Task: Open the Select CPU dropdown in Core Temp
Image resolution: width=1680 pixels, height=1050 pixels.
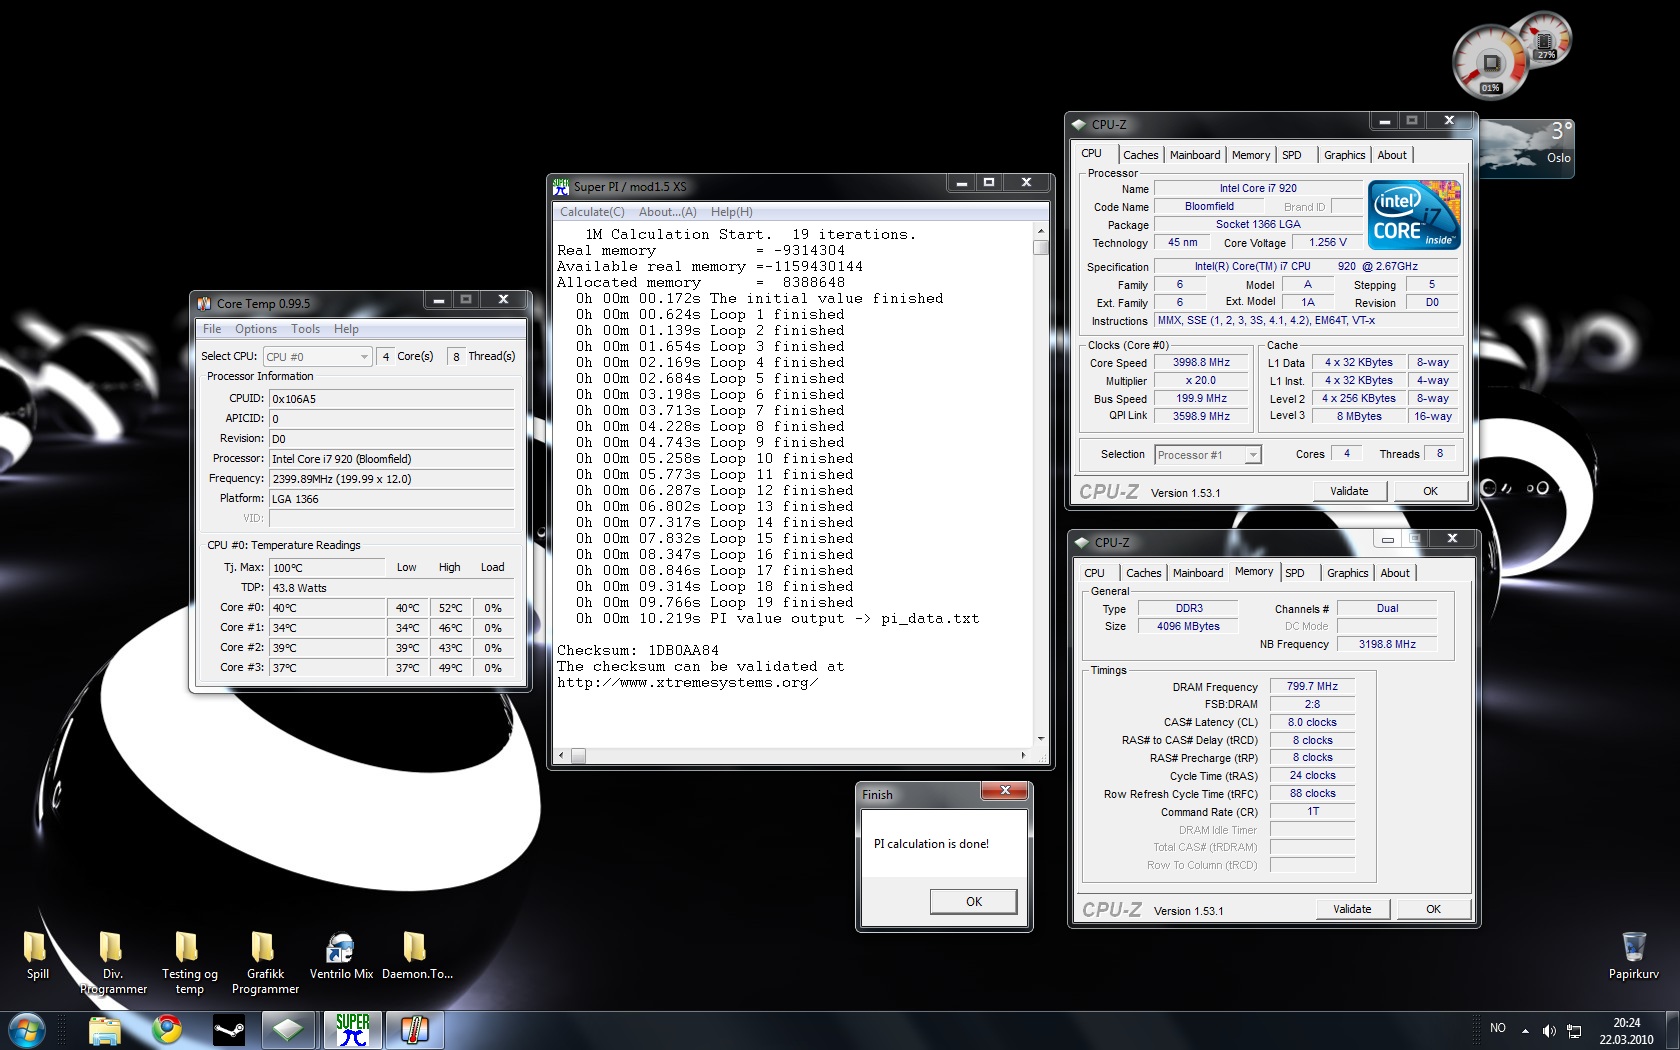Action: pyautogui.click(x=317, y=356)
